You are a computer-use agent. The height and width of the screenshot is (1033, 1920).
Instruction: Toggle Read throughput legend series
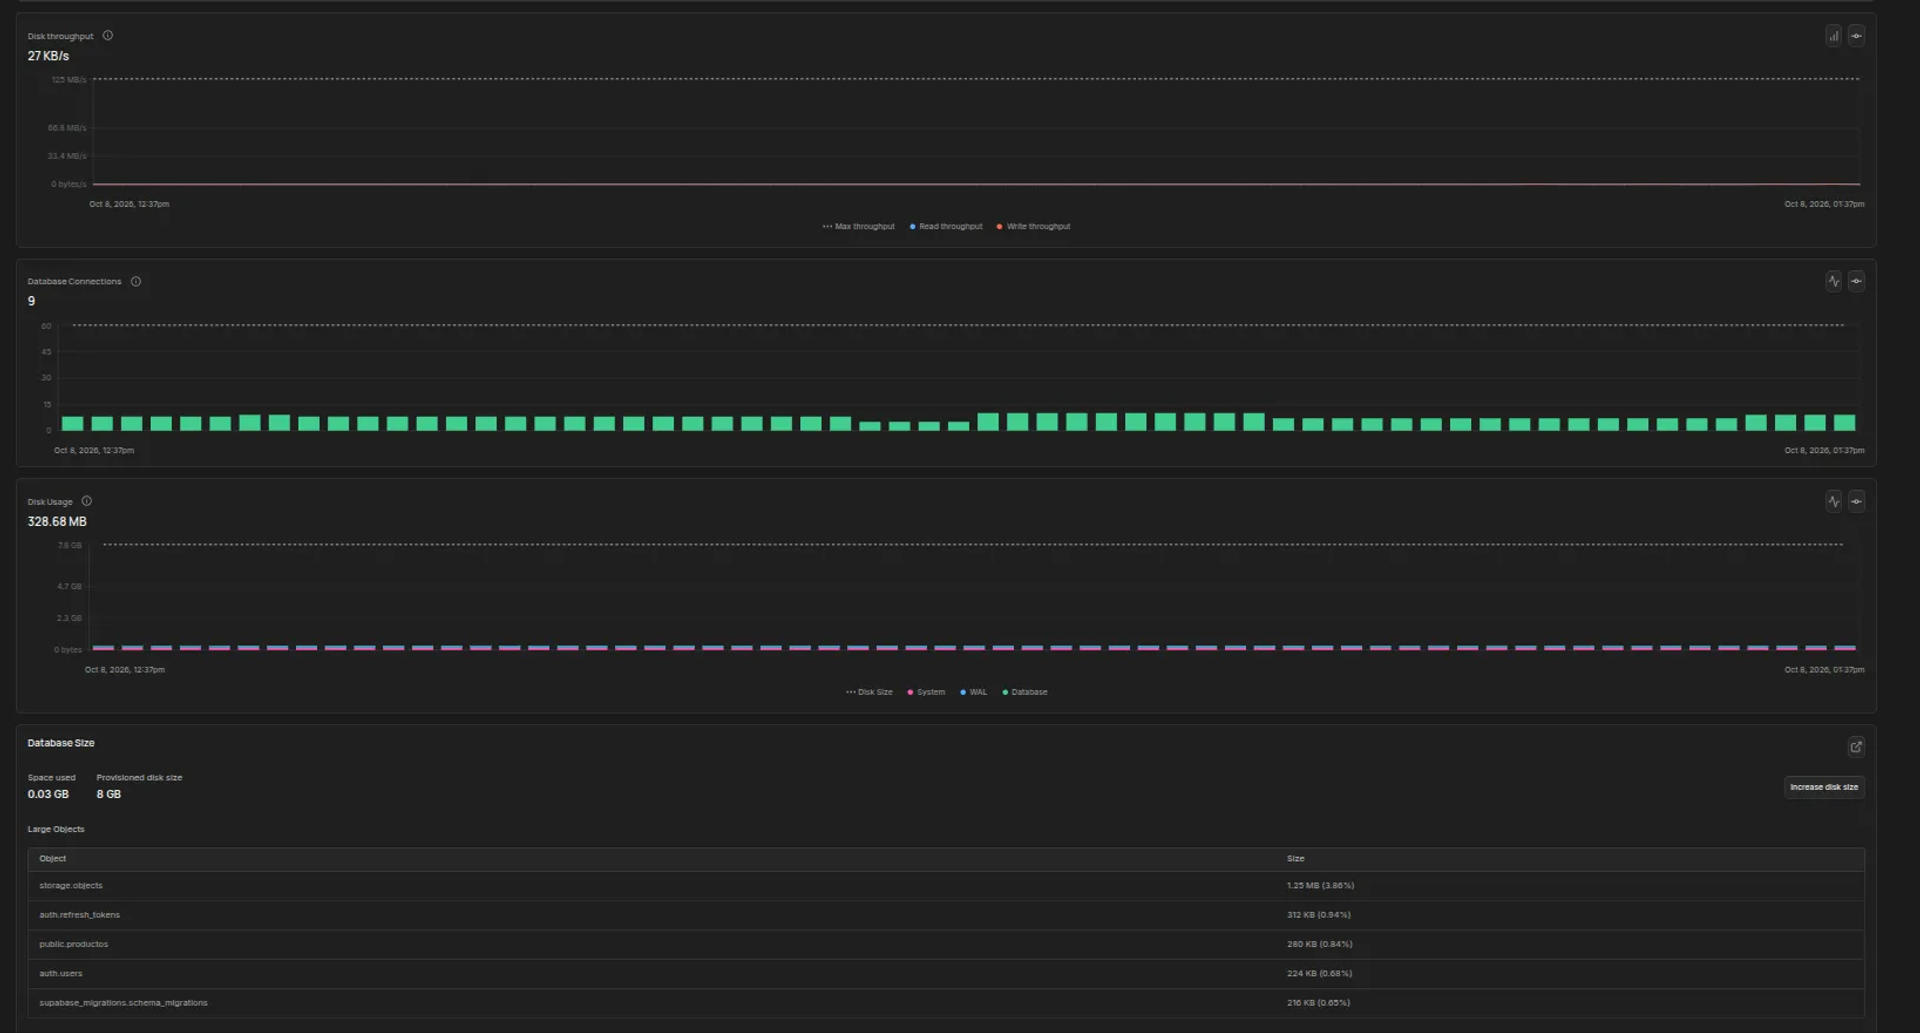tap(946, 226)
